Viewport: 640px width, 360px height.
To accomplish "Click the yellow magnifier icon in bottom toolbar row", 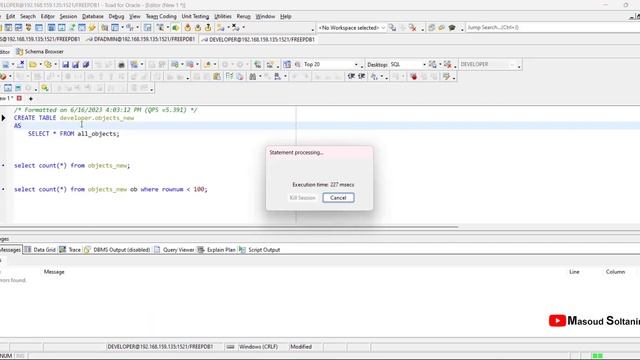I will coord(44,88).
